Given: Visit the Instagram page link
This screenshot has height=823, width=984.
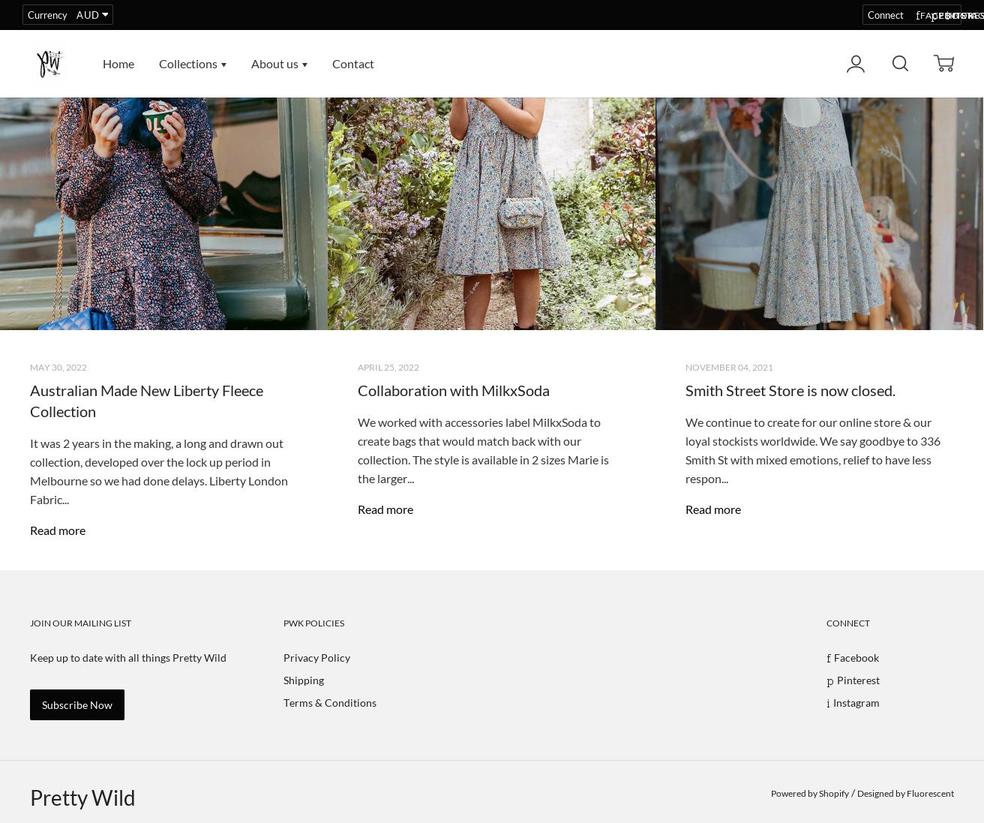Looking at the screenshot, I should click(x=853, y=703).
